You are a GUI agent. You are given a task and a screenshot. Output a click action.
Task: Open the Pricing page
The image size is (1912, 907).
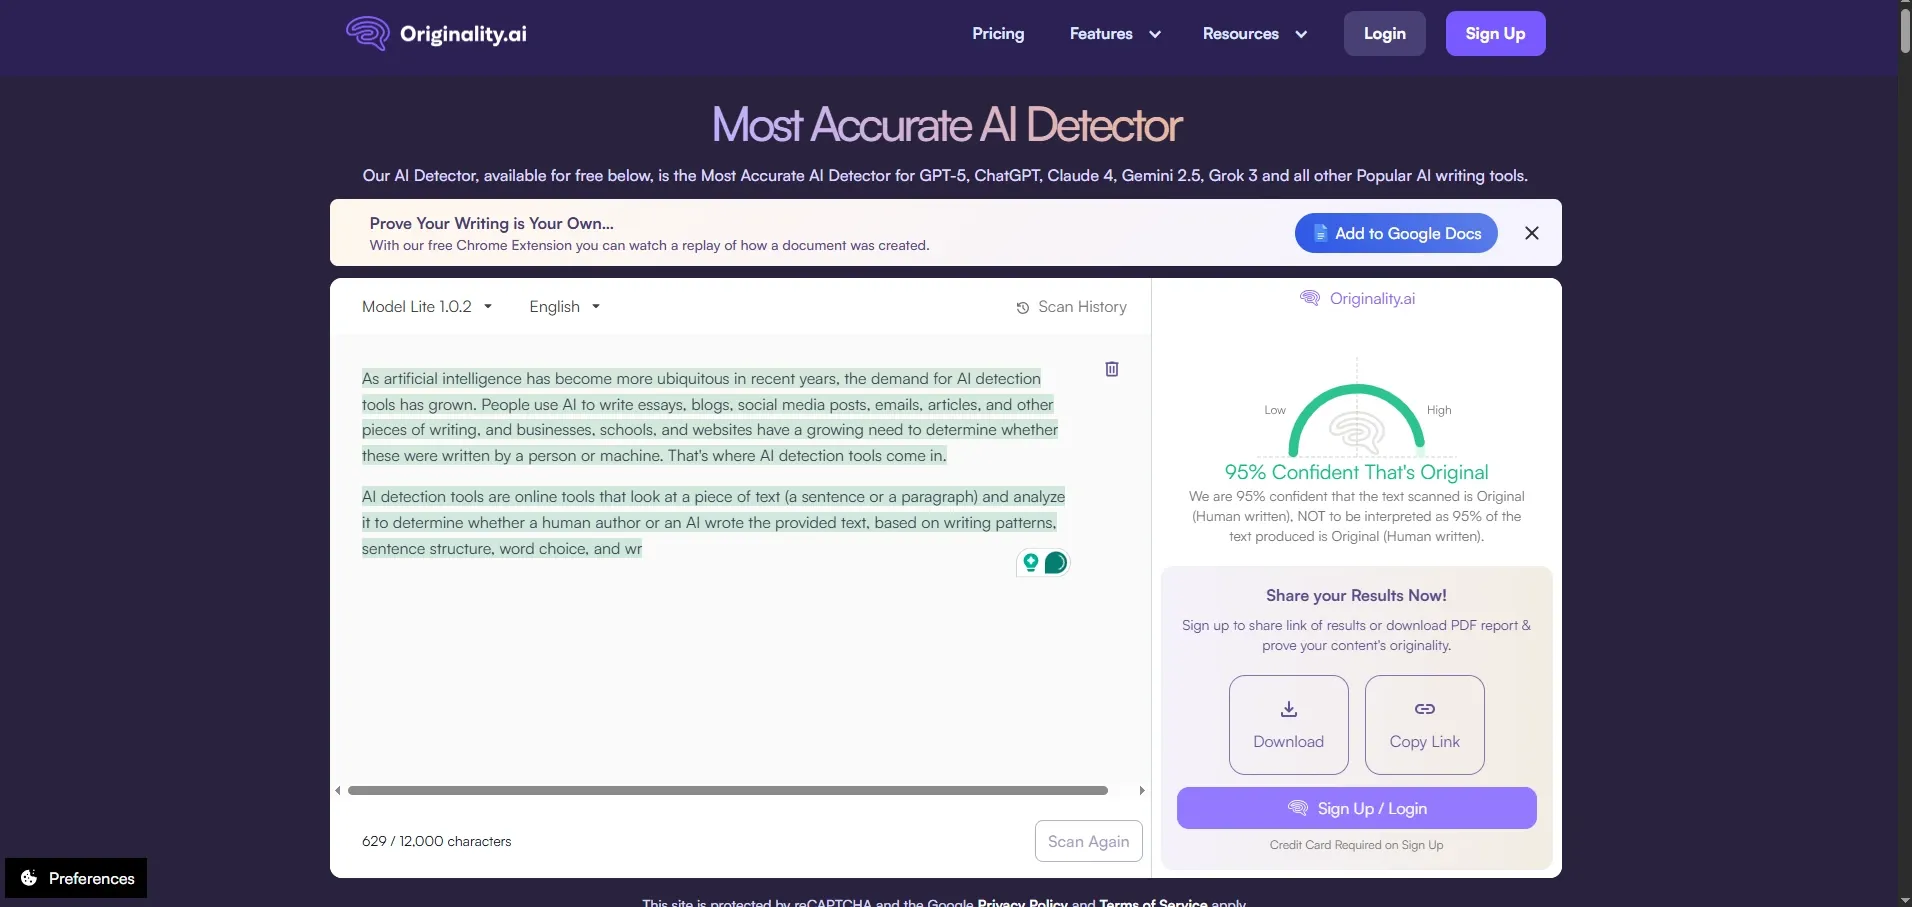pos(997,34)
